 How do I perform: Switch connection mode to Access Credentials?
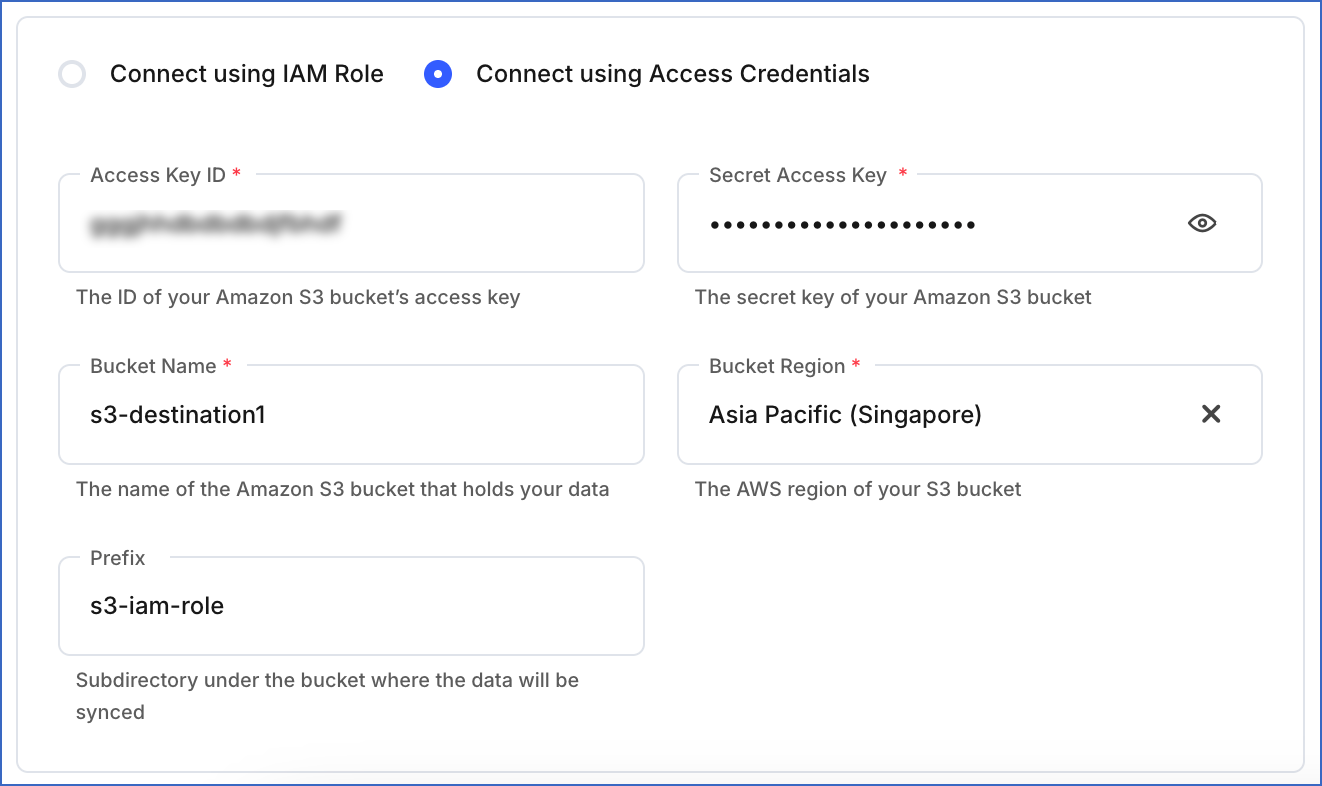click(x=438, y=73)
